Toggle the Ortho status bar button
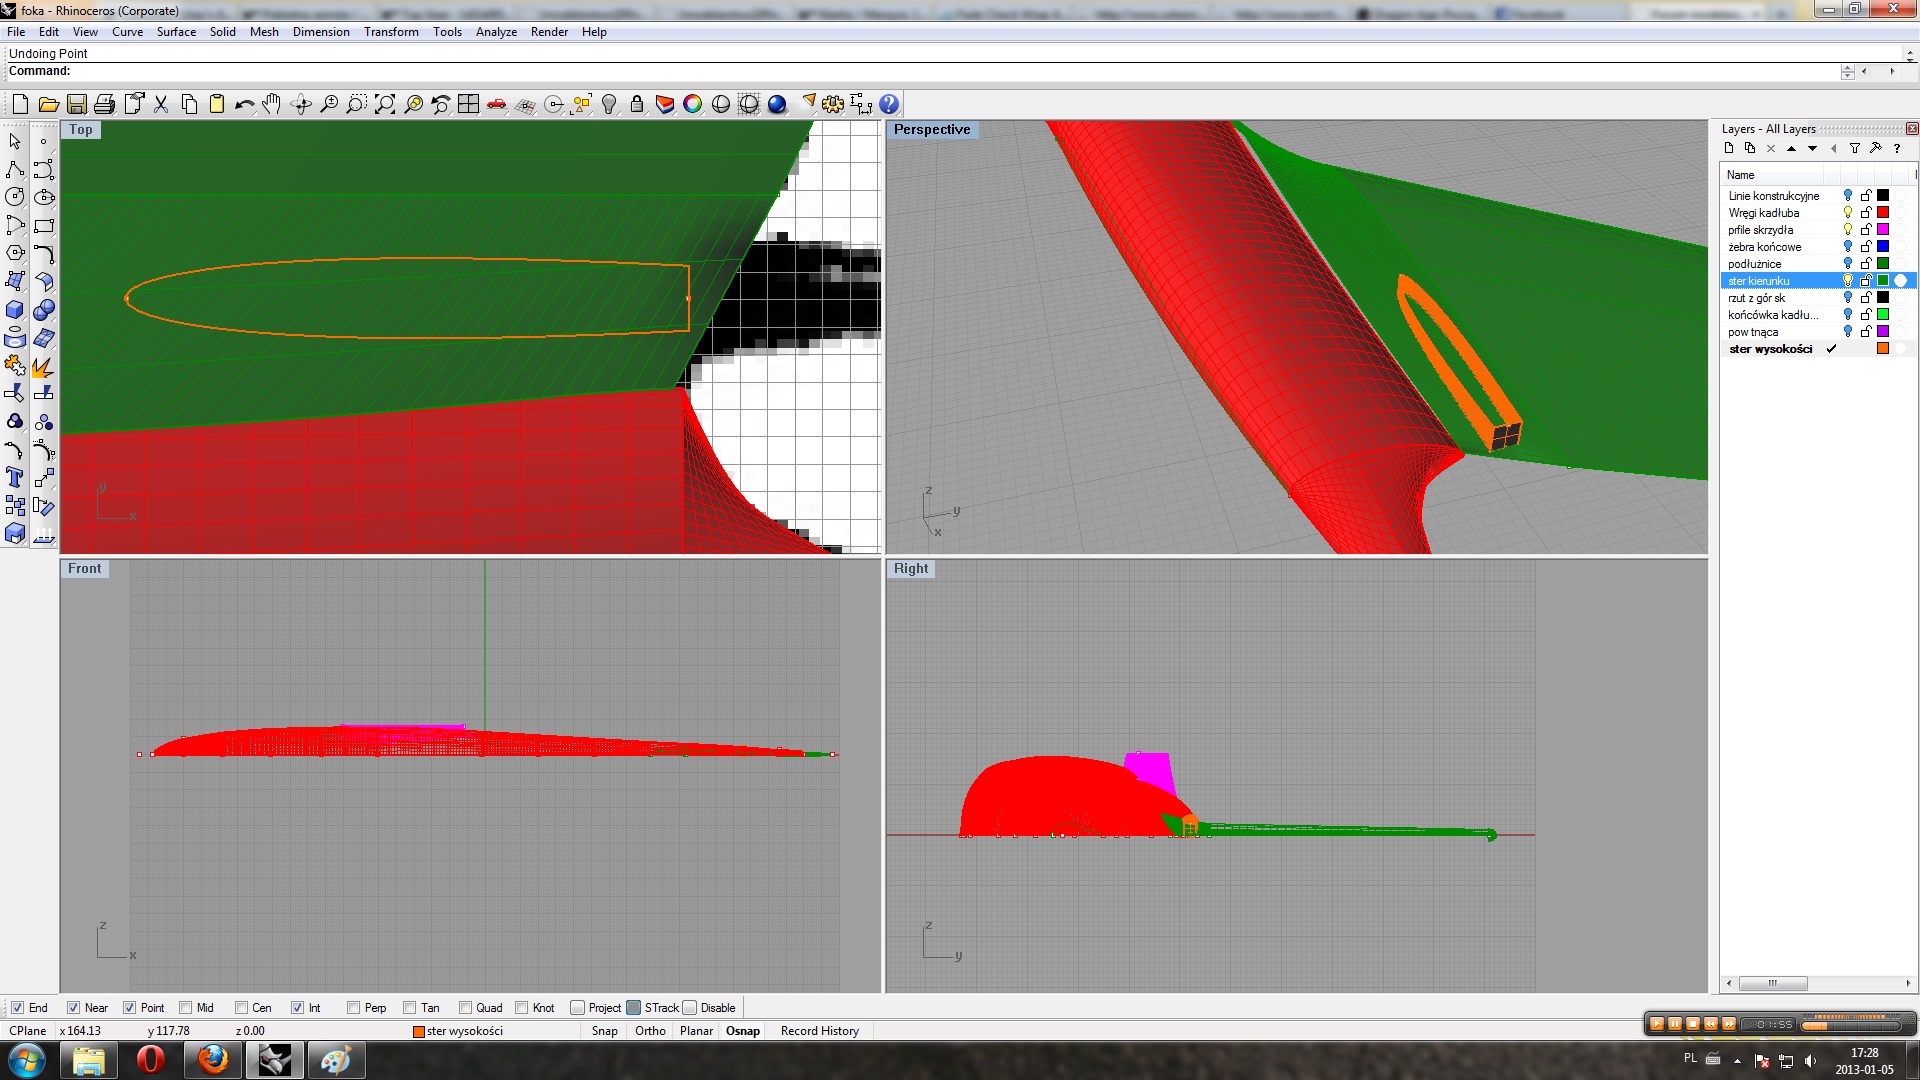Image resolution: width=1920 pixels, height=1080 pixels. click(x=650, y=1031)
